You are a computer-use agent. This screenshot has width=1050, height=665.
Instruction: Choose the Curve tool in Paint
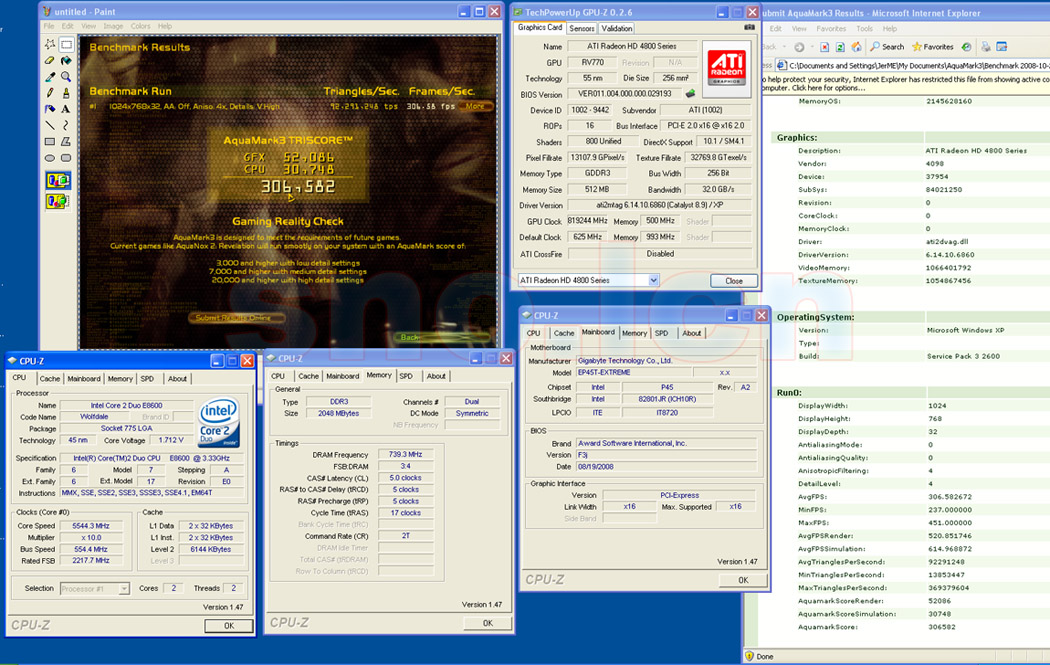66,125
